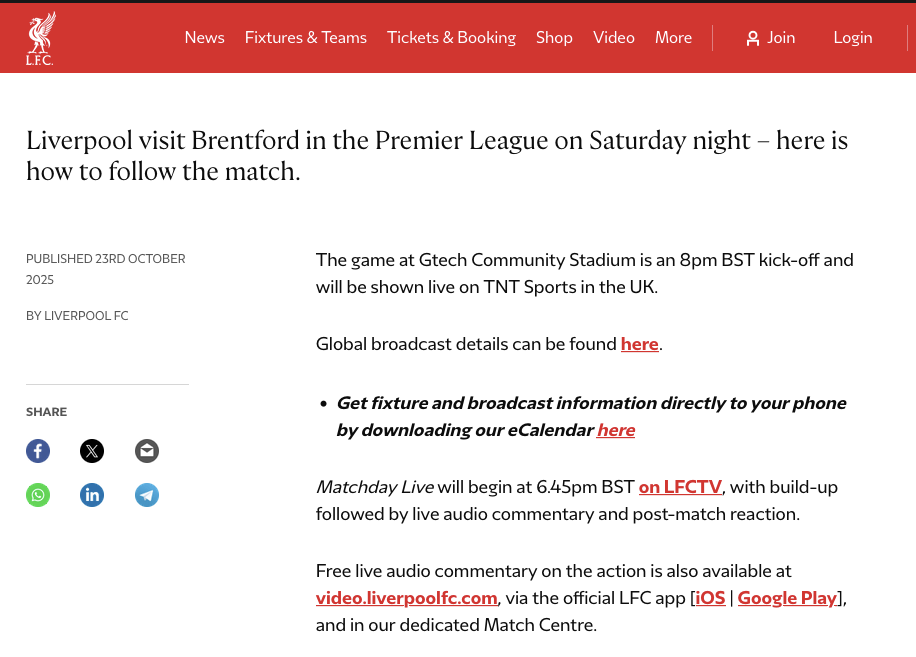
Task: Open the 'on LFCTV' link
Action: [x=681, y=488]
